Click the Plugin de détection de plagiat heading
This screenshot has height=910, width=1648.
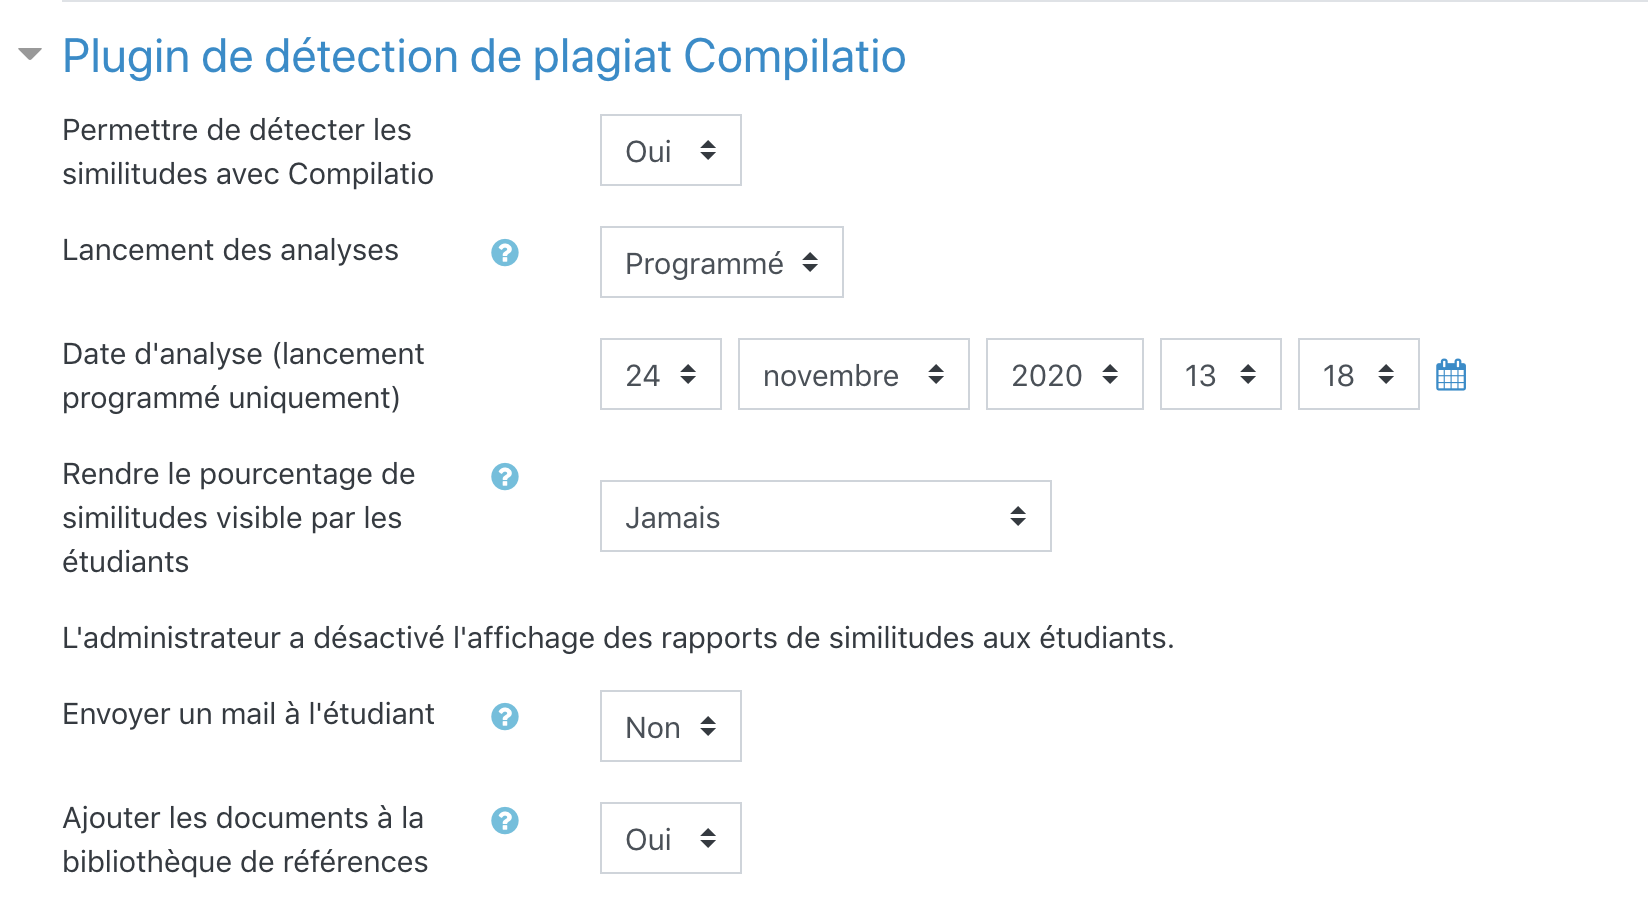[x=484, y=56]
